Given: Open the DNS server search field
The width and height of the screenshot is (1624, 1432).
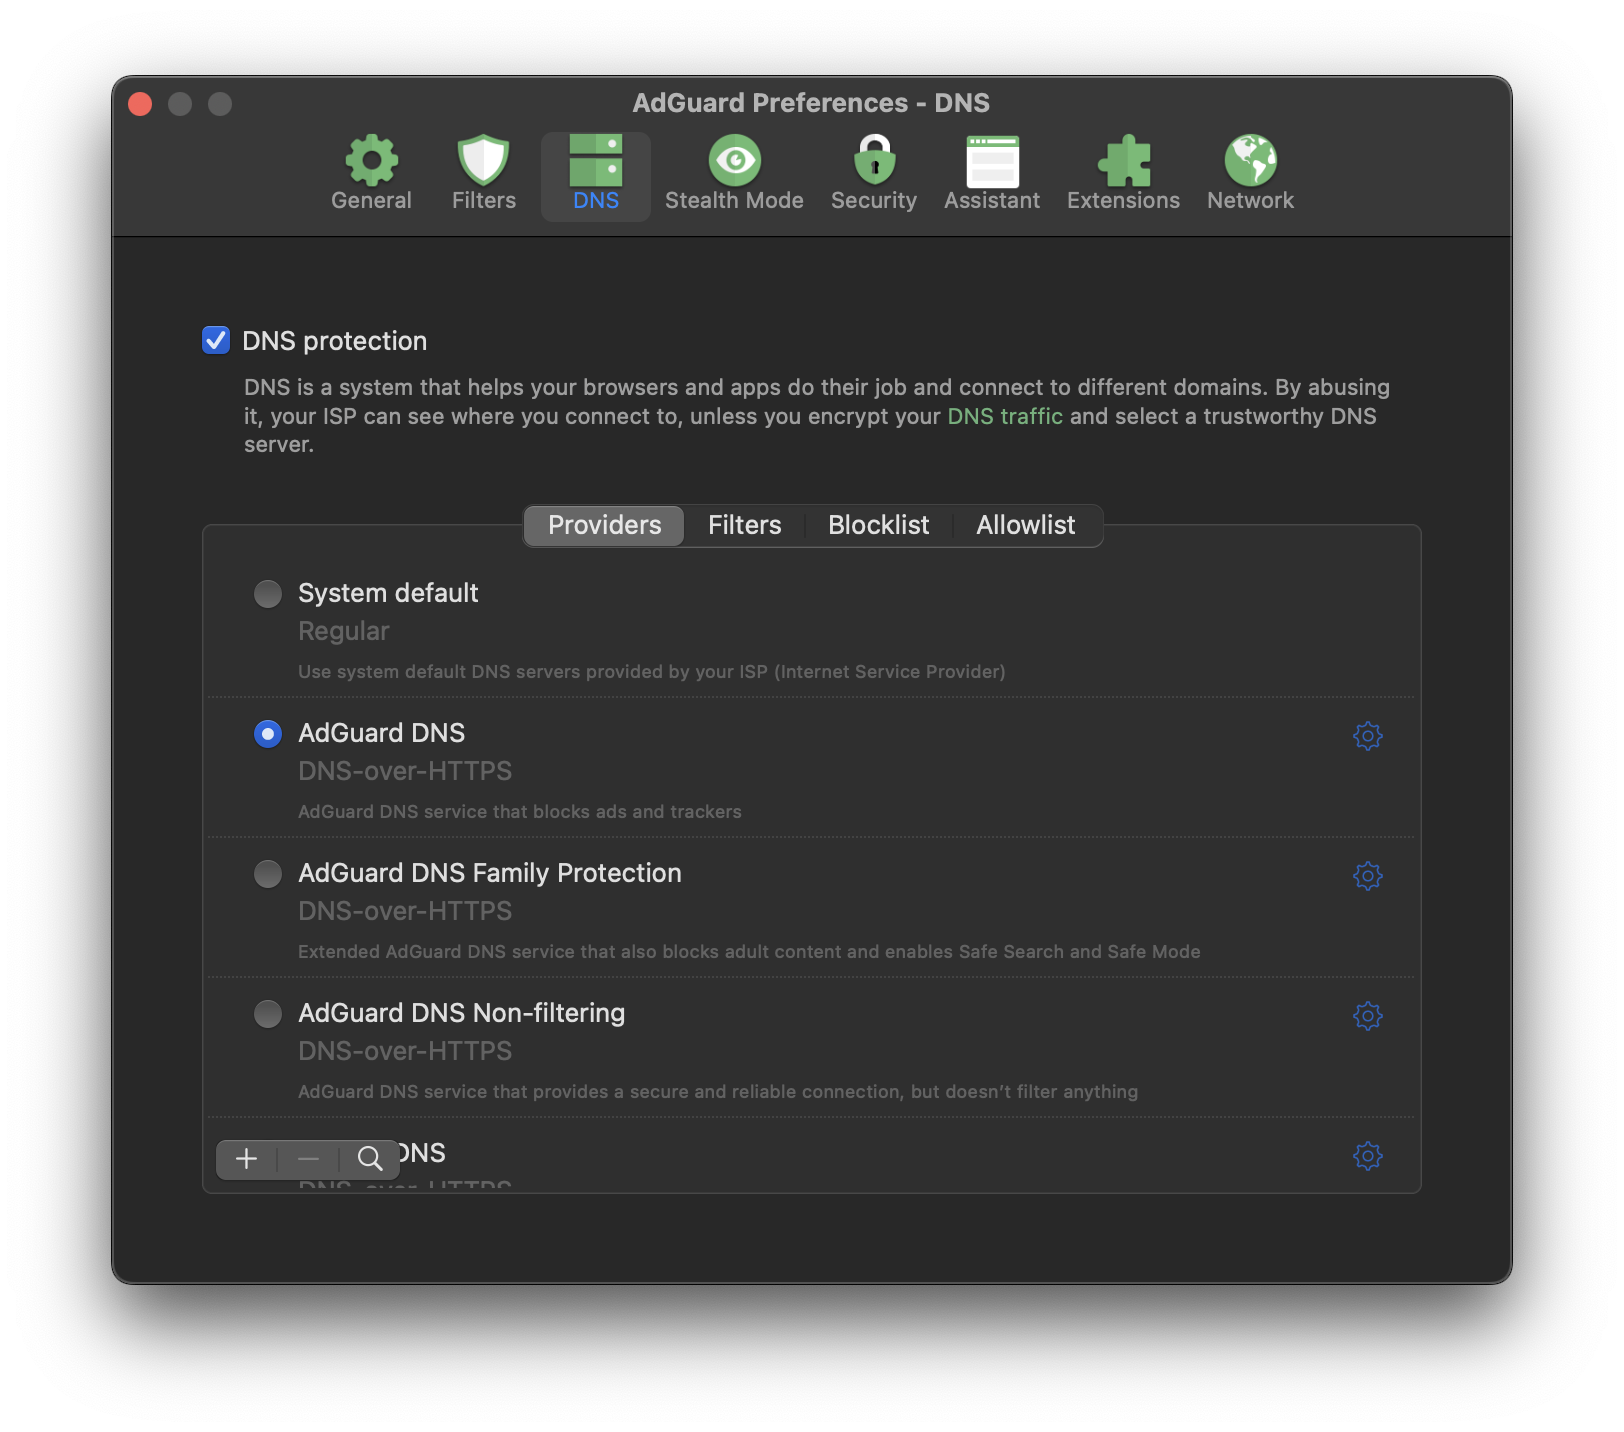Looking at the screenshot, I should pyautogui.click(x=370, y=1160).
